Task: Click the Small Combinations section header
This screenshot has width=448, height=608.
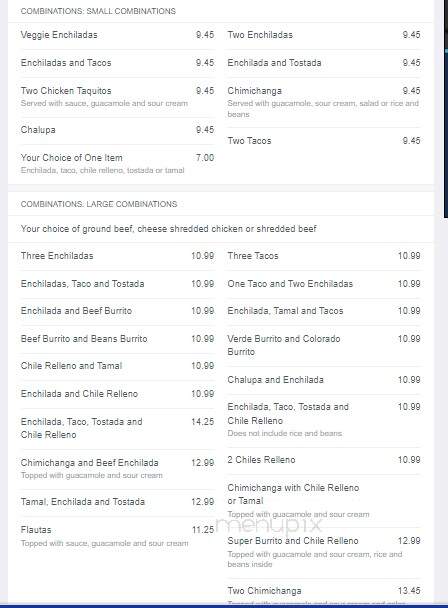Action: coord(98,11)
